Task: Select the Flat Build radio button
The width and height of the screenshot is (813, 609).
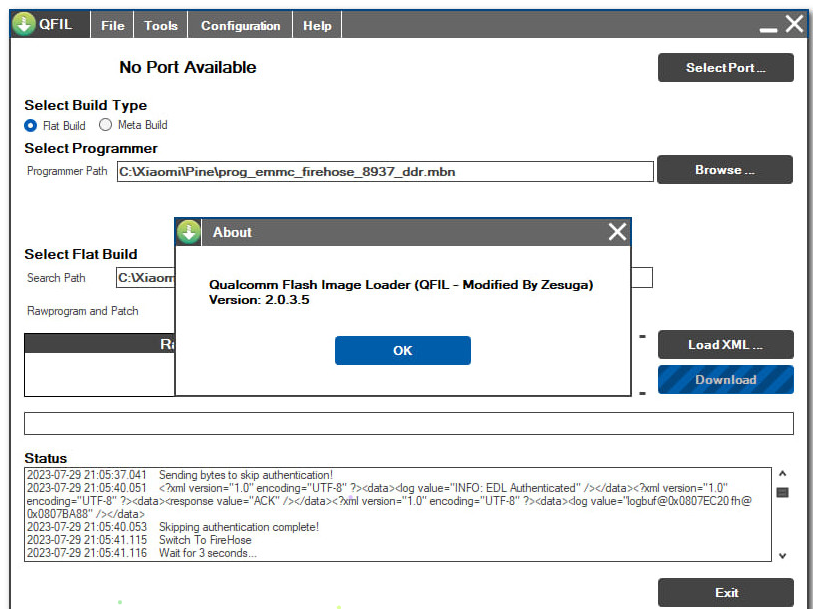Action: 31,125
